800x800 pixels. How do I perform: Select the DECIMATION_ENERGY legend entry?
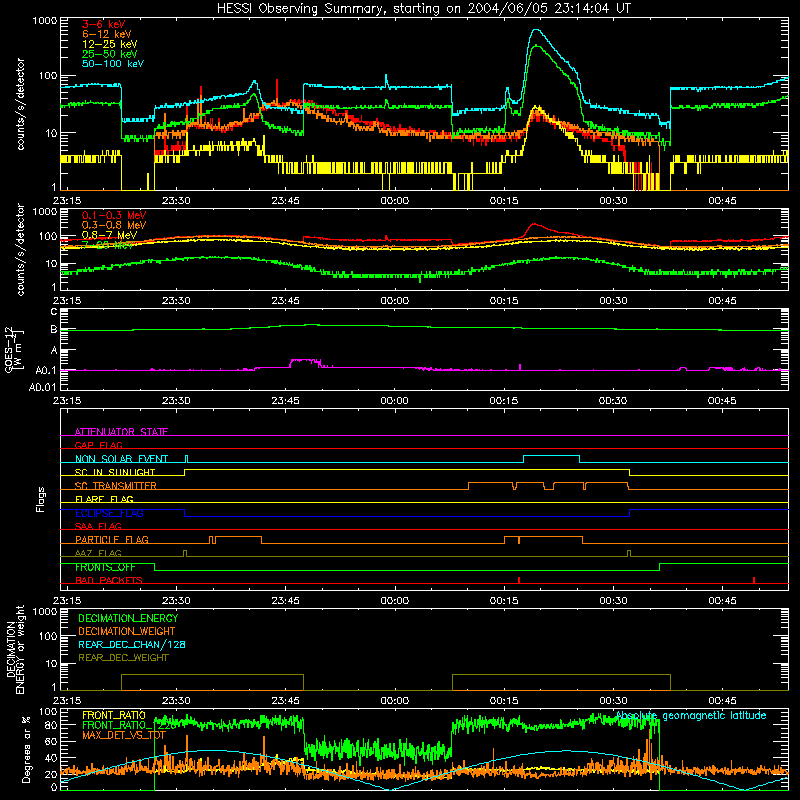(128, 618)
